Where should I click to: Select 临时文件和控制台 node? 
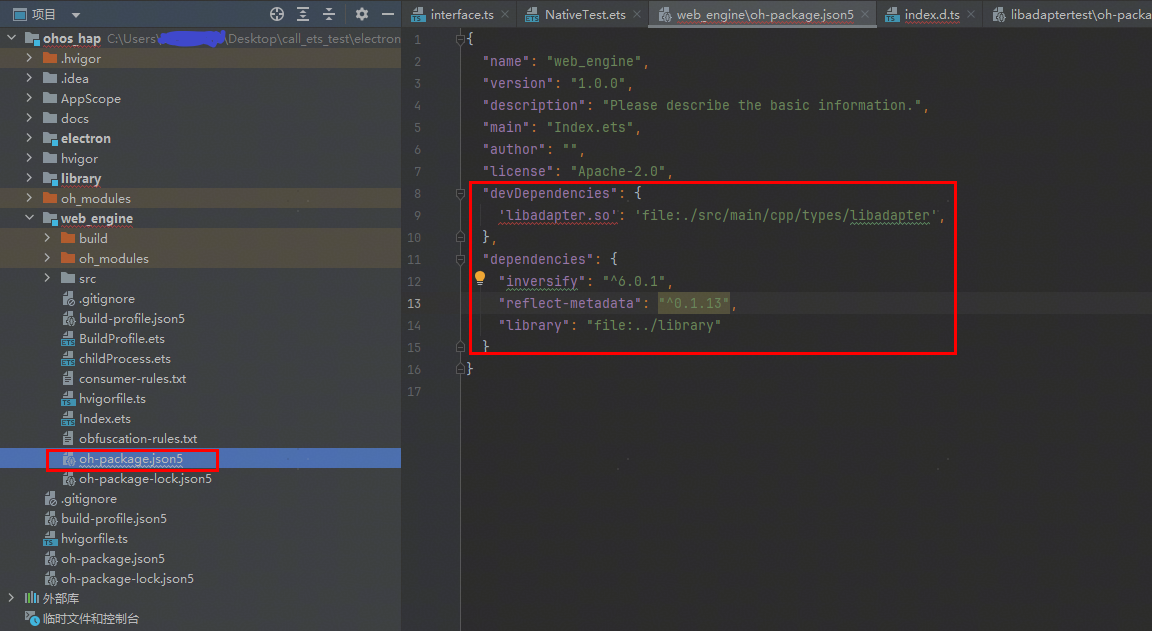[x=90, y=619]
